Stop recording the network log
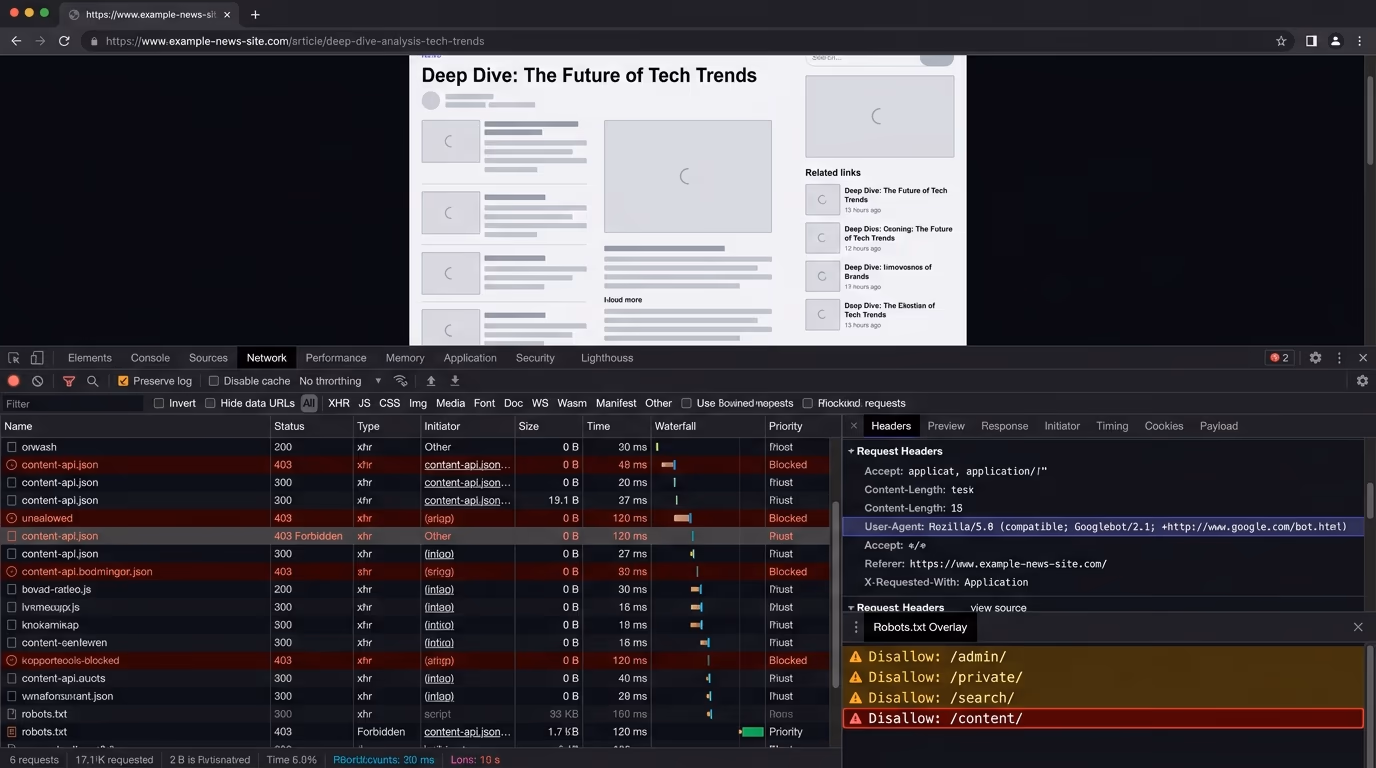The height and width of the screenshot is (768, 1376). 14,381
